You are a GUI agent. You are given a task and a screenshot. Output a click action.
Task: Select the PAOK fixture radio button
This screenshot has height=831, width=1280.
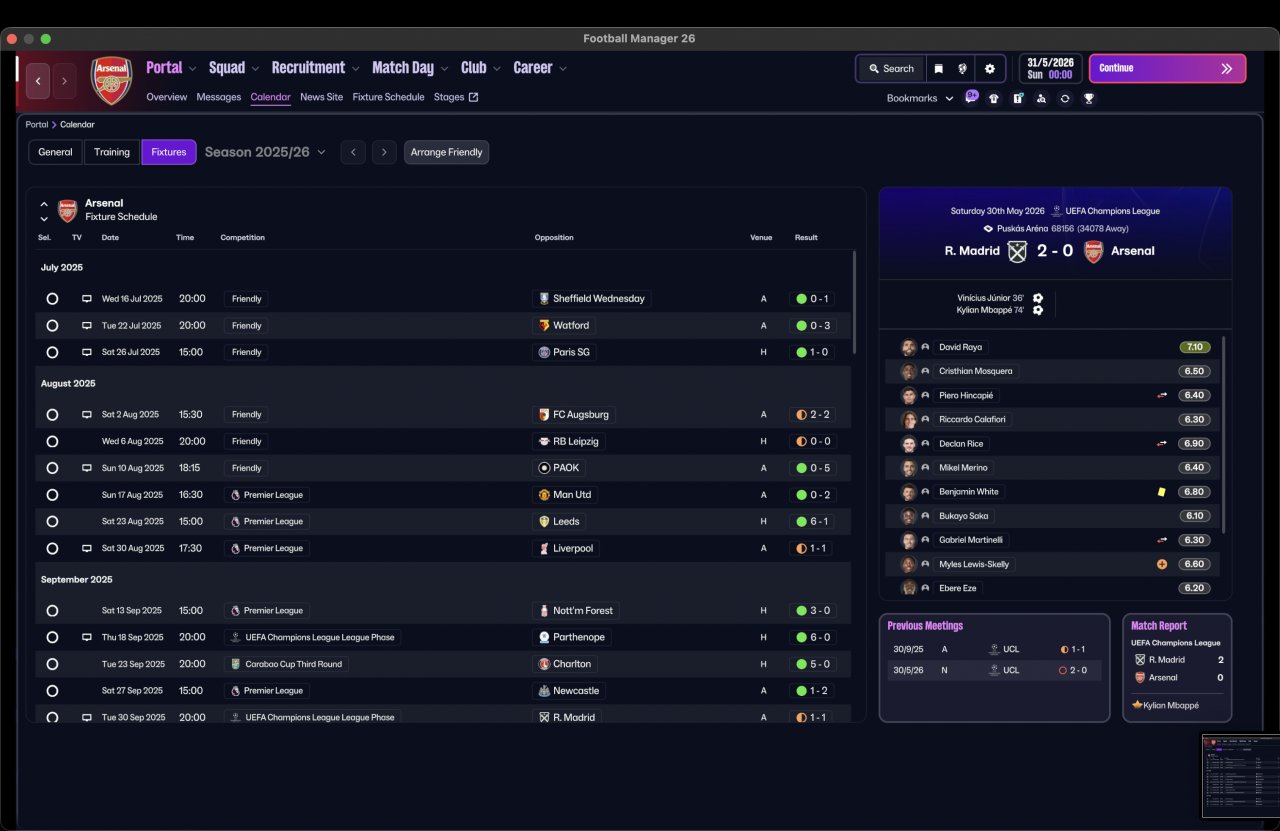click(52, 468)
